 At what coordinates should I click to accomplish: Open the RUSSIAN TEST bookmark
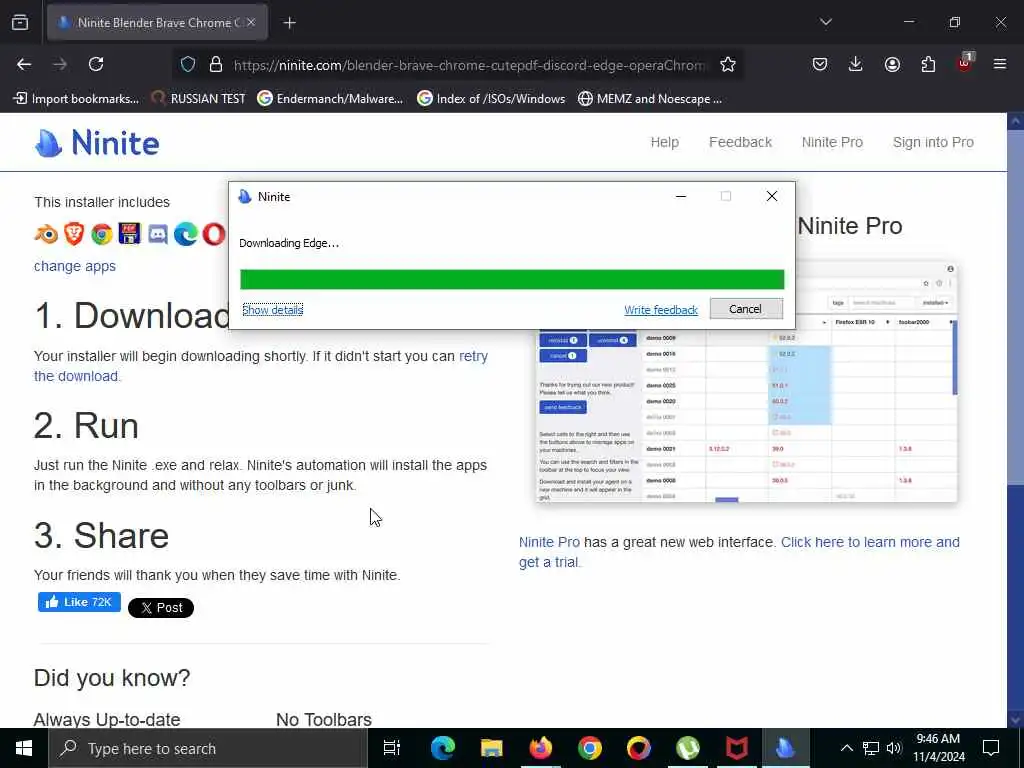pos(197,99)
